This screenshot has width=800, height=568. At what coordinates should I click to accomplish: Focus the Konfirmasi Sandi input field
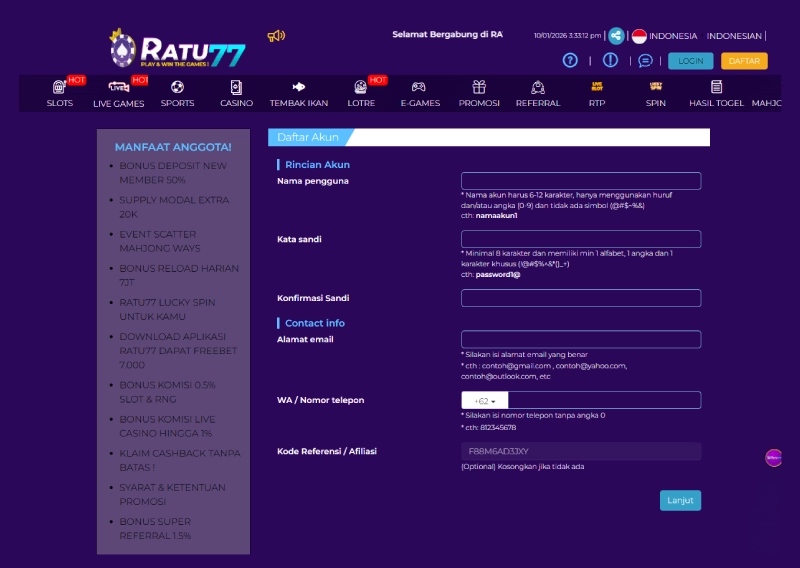pyautogui.click(x=581, y=298)
